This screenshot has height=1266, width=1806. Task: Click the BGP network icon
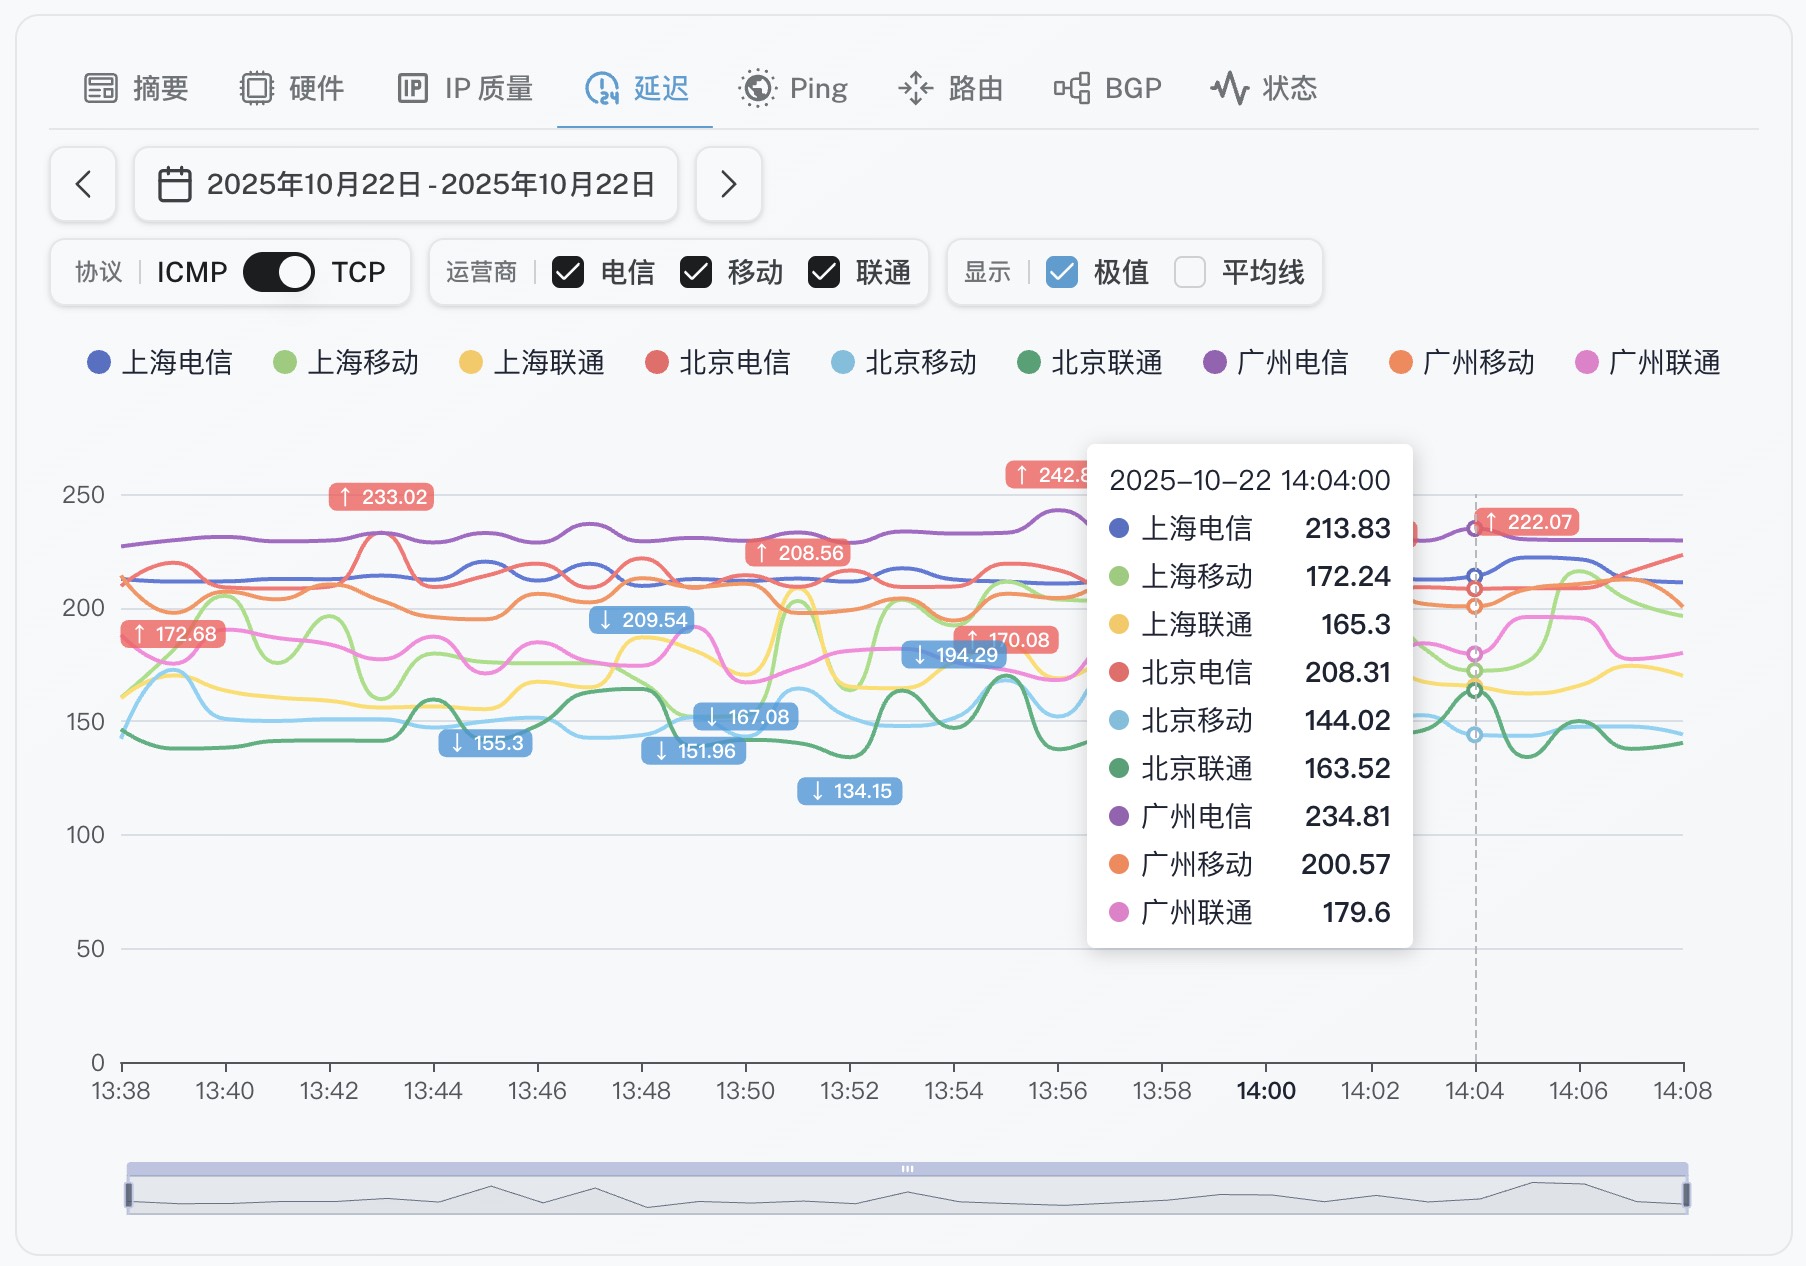(x=1071, y=88)
